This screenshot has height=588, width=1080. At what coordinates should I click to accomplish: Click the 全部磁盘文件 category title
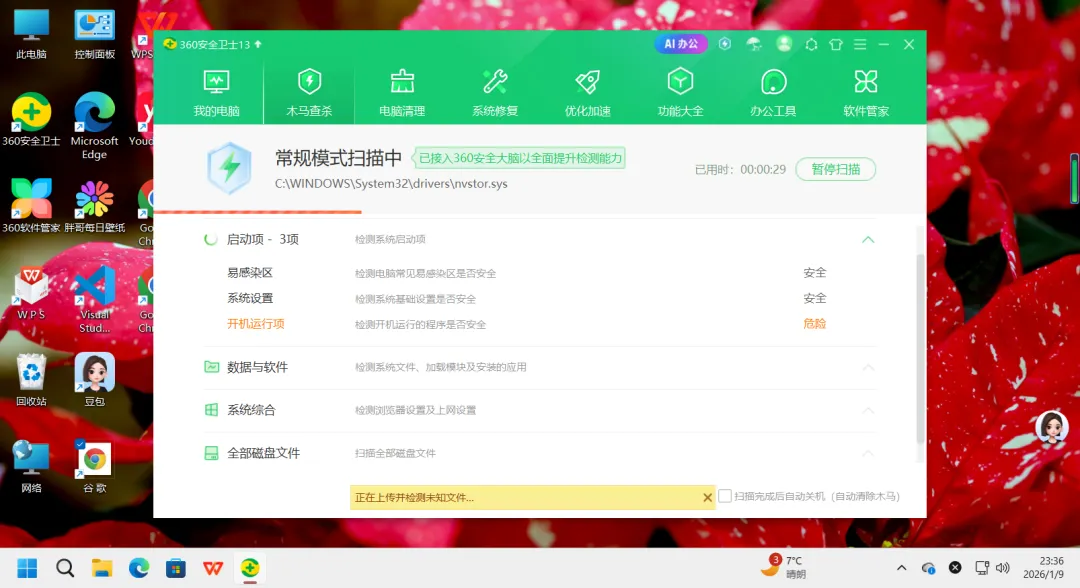click(264, 453)
